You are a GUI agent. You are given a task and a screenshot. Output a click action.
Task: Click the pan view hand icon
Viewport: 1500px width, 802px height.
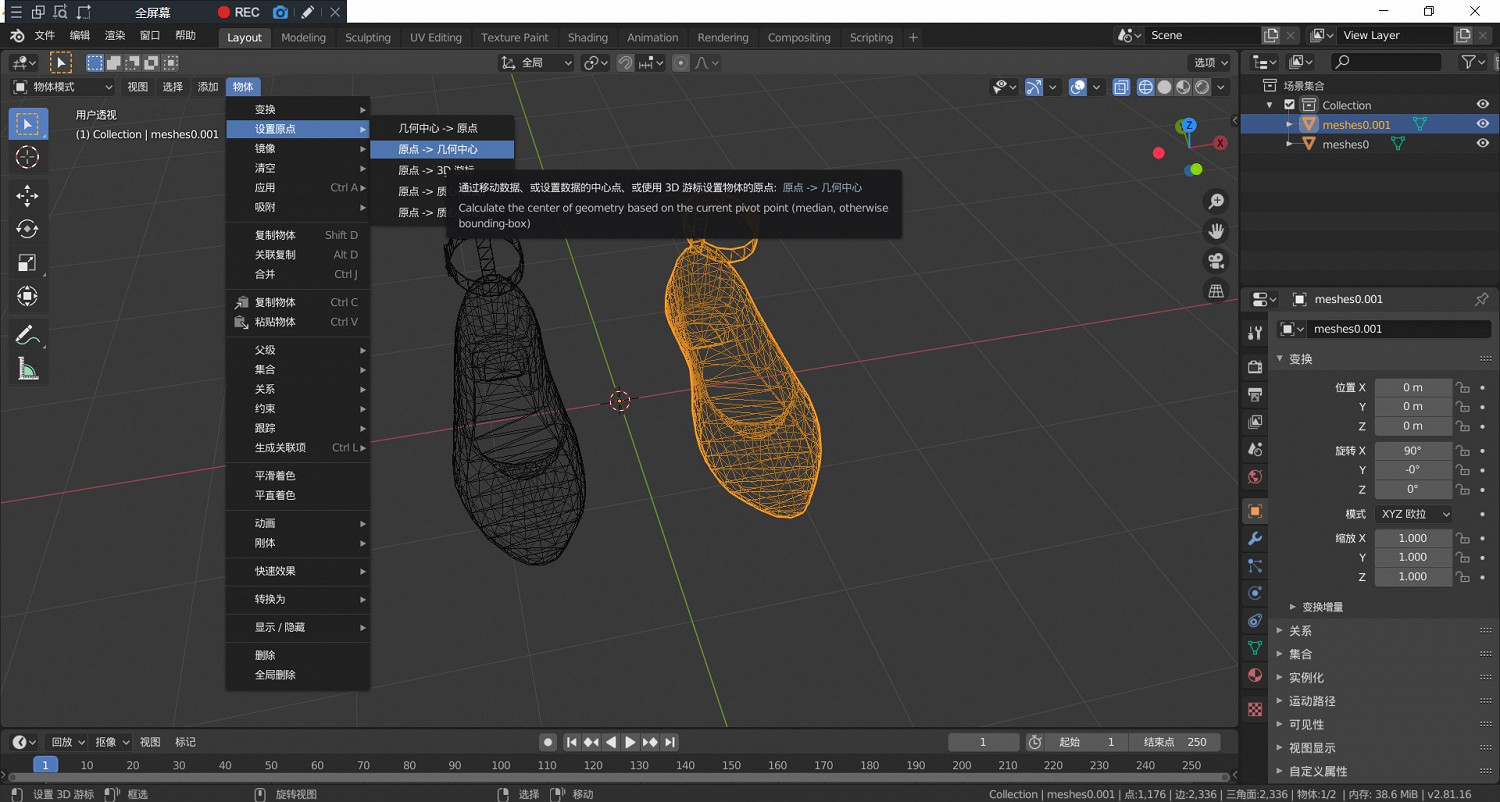1216,231
